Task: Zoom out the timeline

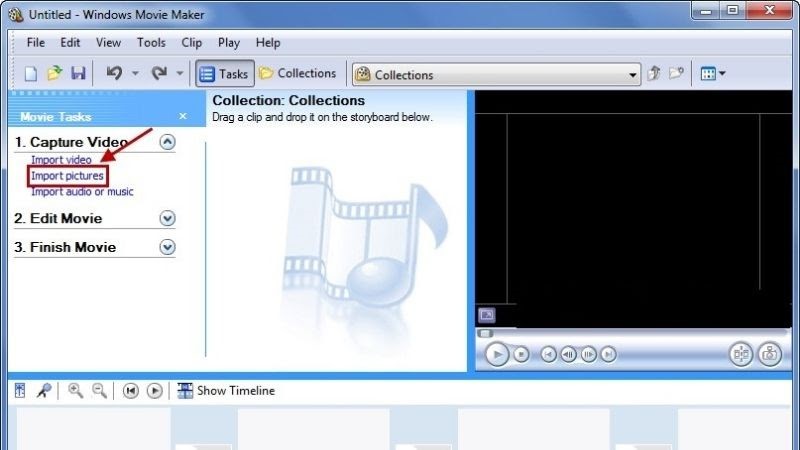Action: coord(99,391)
